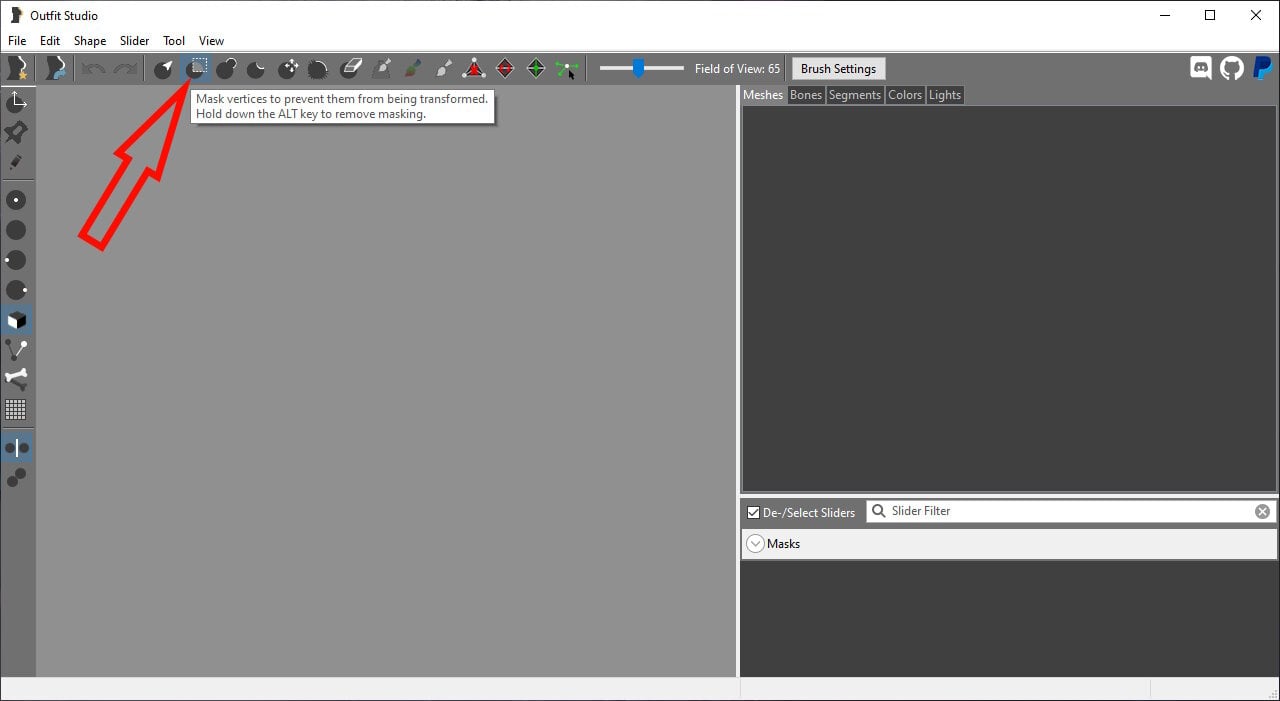Open Brush Settings
Image resolution: width=1280 pixels, height=701 pixels.
(x=838, y=69)
